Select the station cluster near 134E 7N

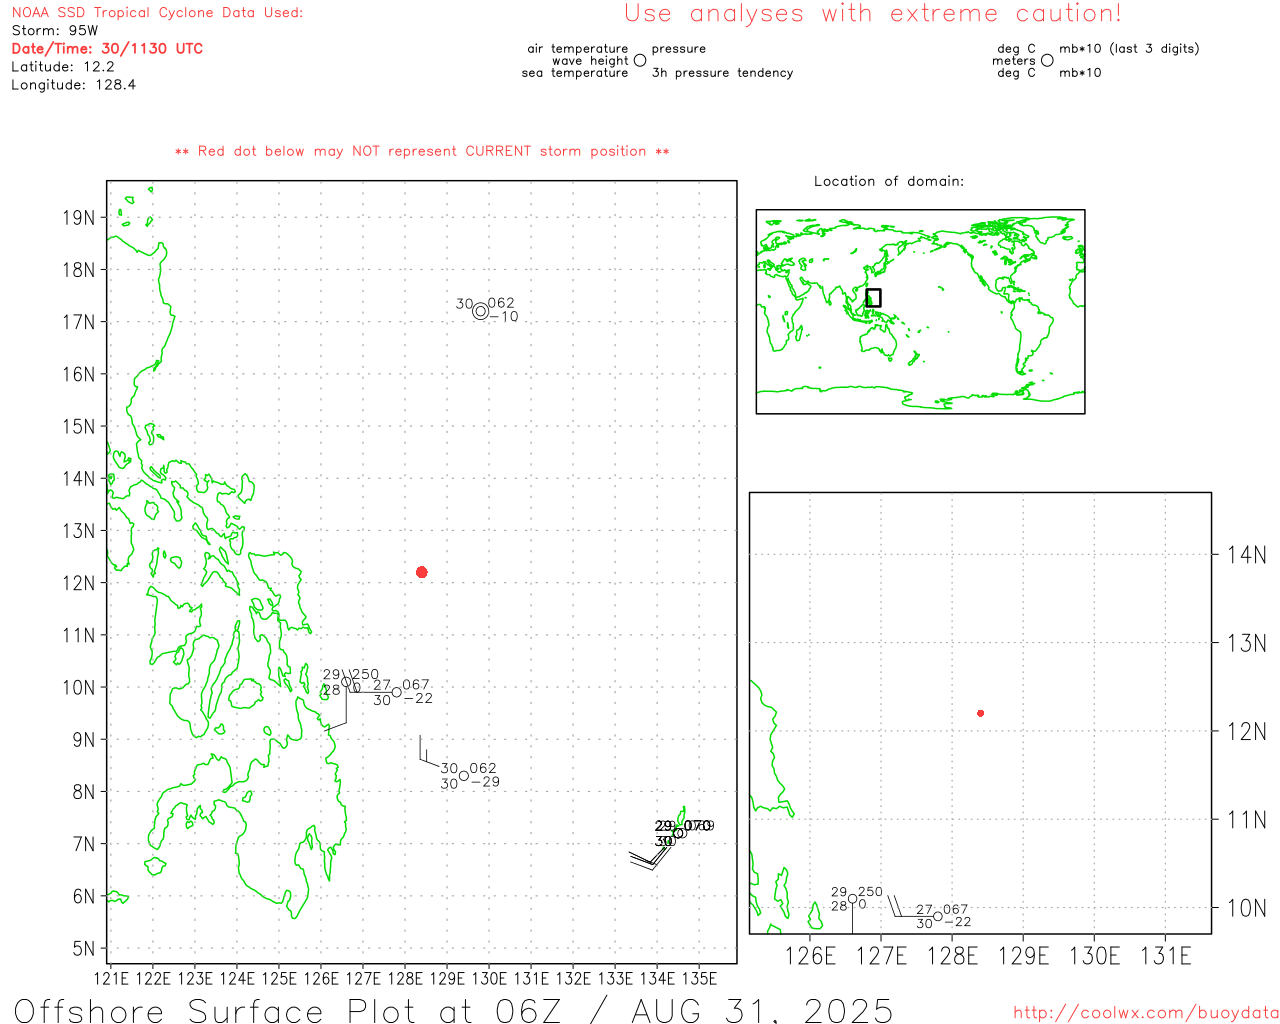coord(678,833)
